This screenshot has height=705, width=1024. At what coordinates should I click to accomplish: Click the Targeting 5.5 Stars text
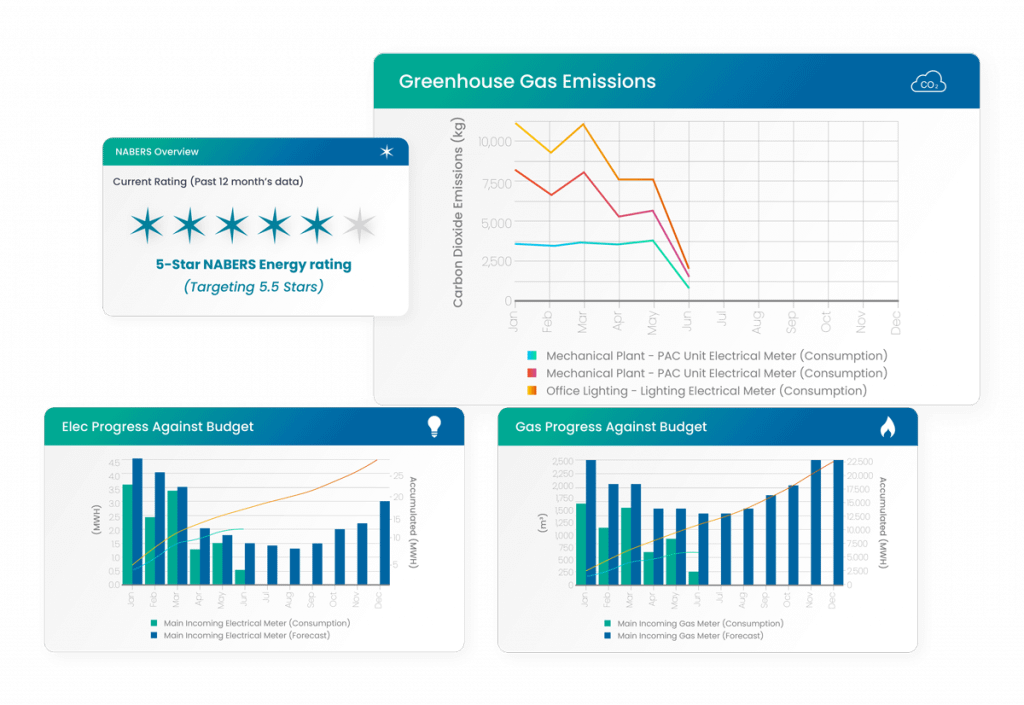[253, 287]
